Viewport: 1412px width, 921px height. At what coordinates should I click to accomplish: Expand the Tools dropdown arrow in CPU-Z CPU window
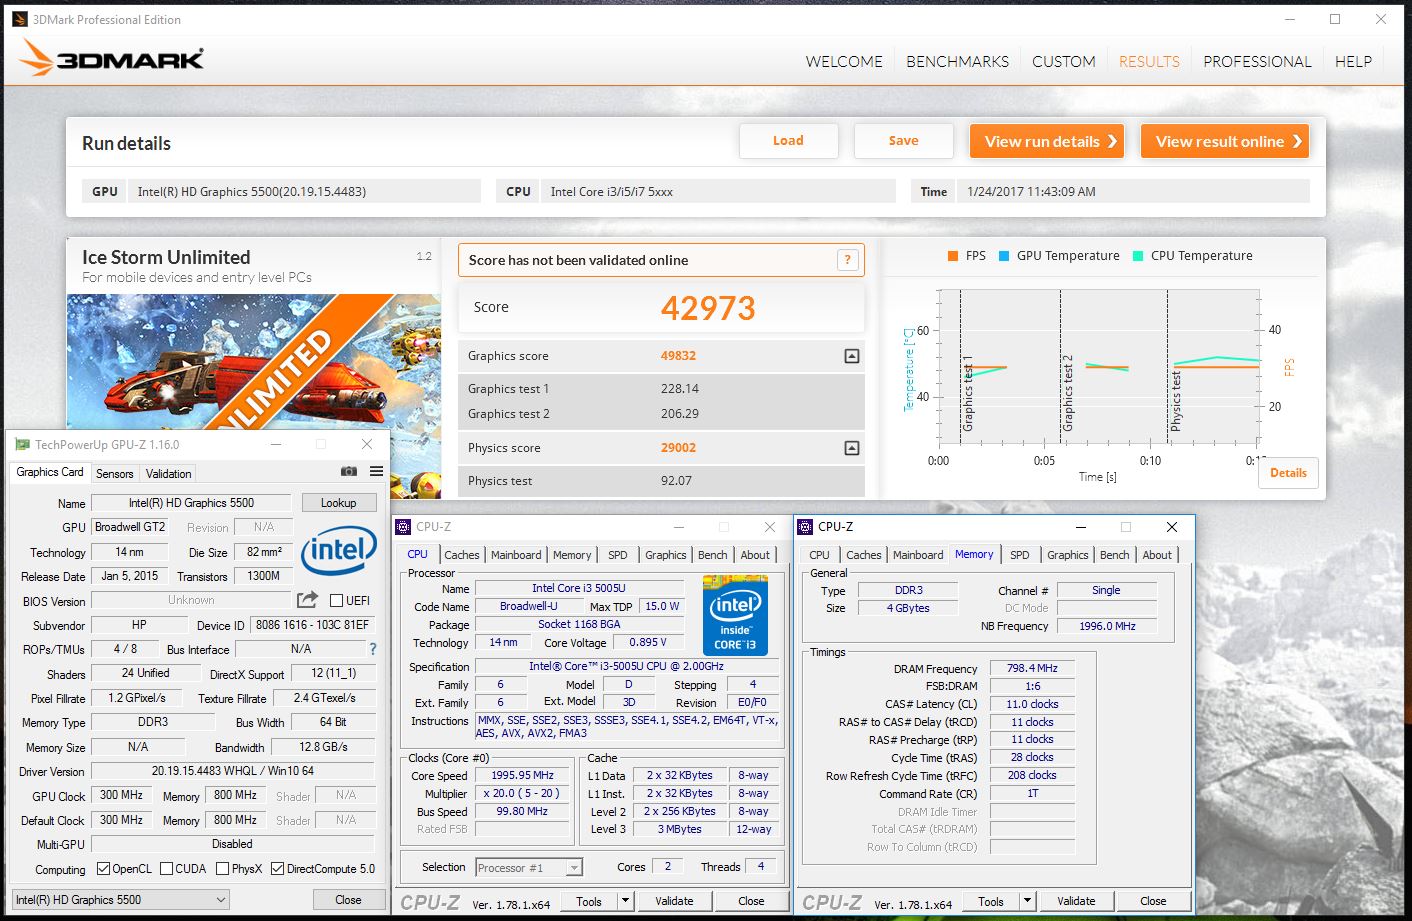626,901
